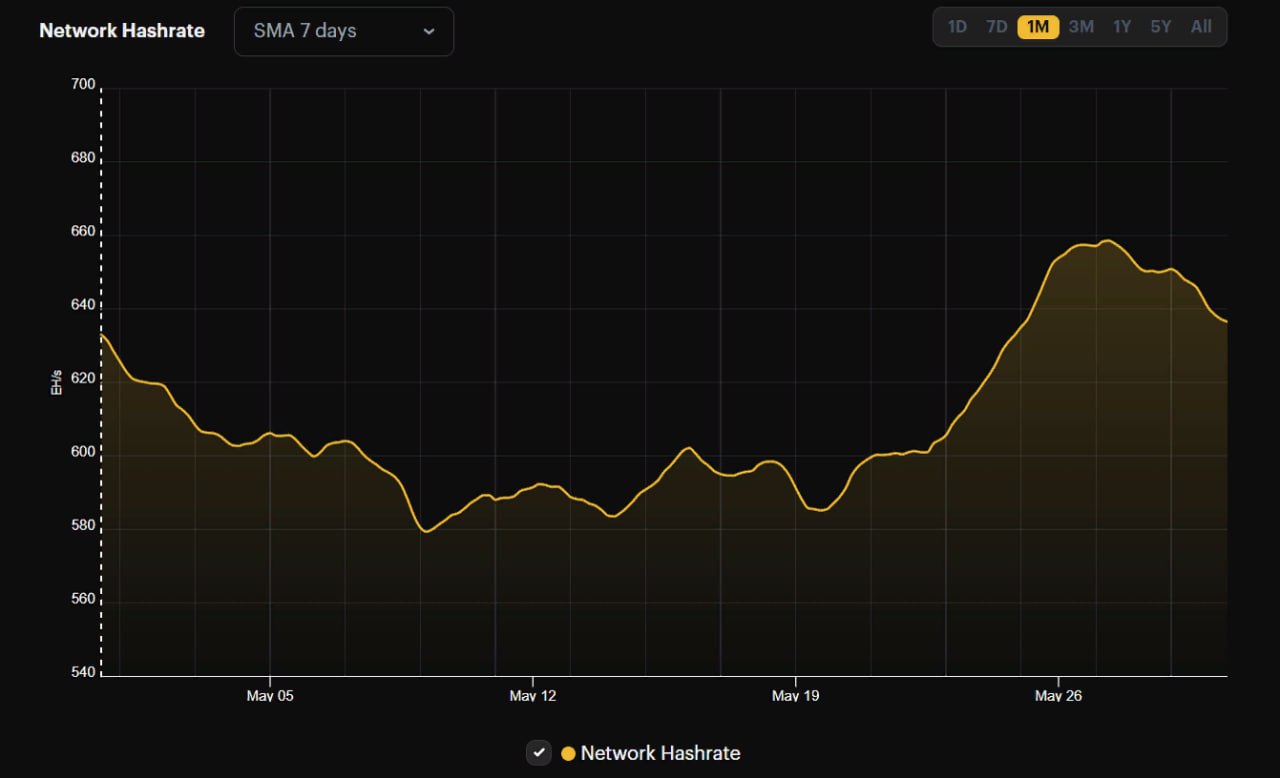Select the All time range
This screenshot has height=778, width=1280.
[x=1201, y=27]
